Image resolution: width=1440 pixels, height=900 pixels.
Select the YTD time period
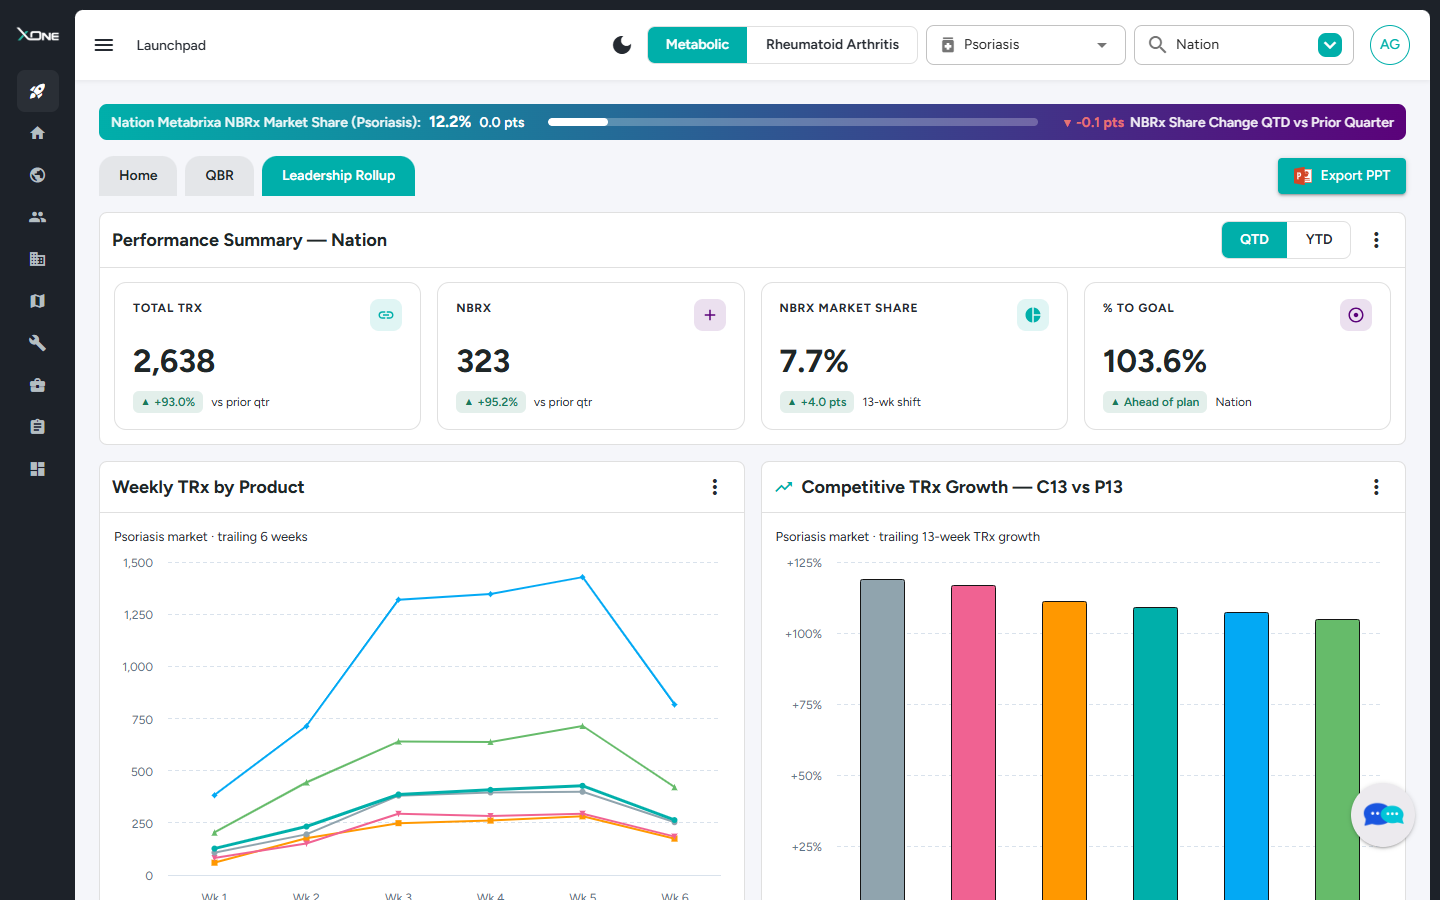tap(1319, 240)
